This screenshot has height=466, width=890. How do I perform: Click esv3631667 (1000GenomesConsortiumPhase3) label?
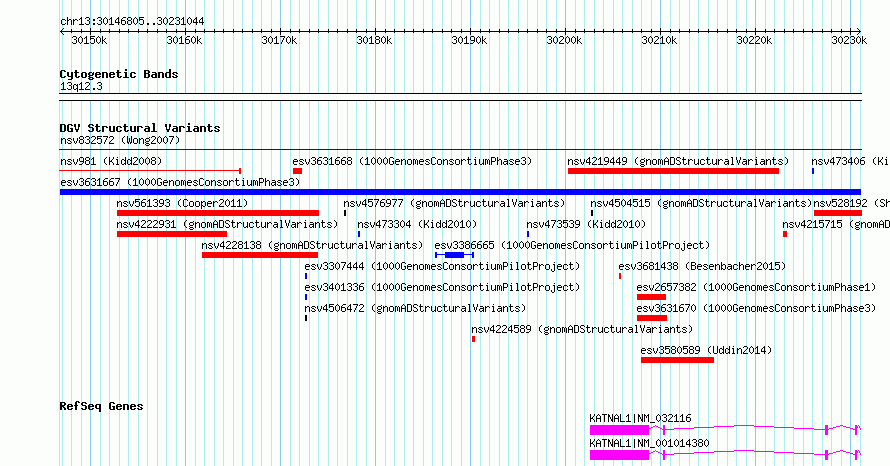point(180,182)
